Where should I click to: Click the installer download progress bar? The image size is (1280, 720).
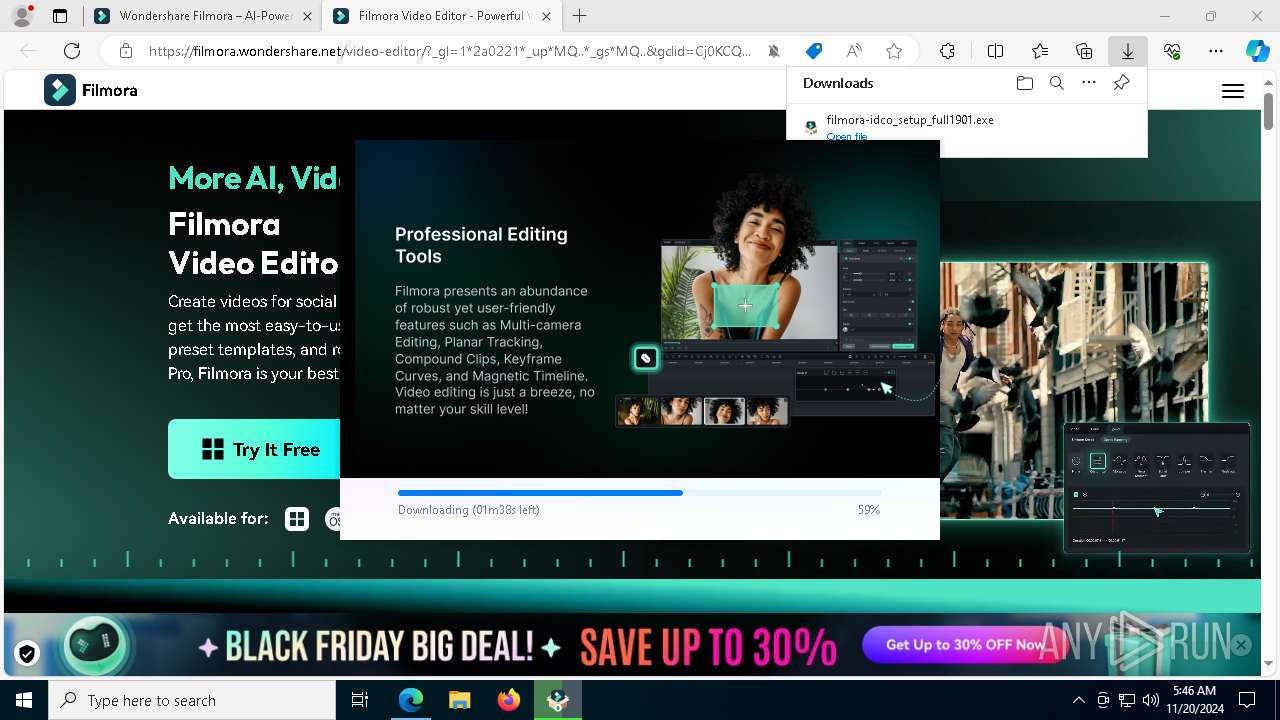(x=640, y=493)
